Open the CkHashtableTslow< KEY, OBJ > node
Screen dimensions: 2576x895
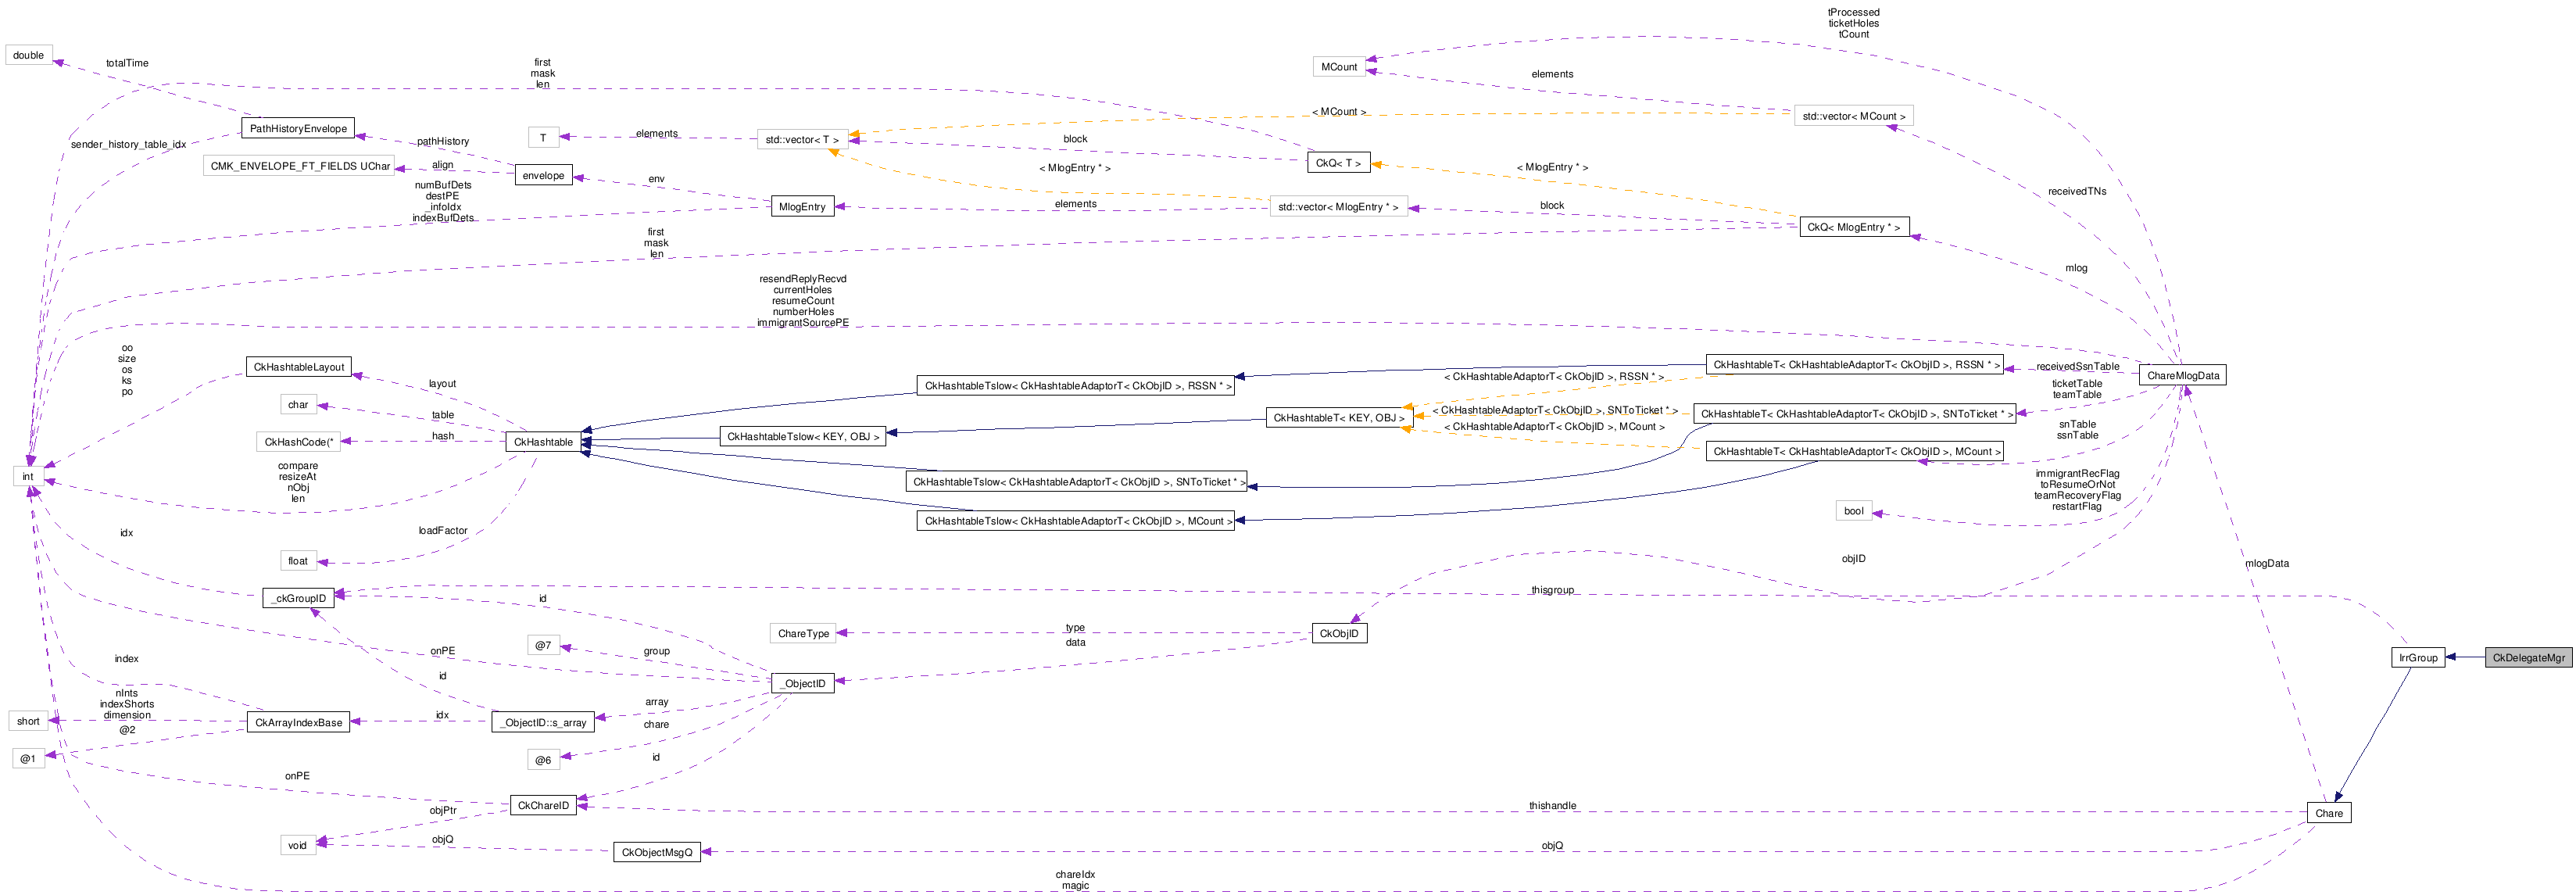pos(802,436)
